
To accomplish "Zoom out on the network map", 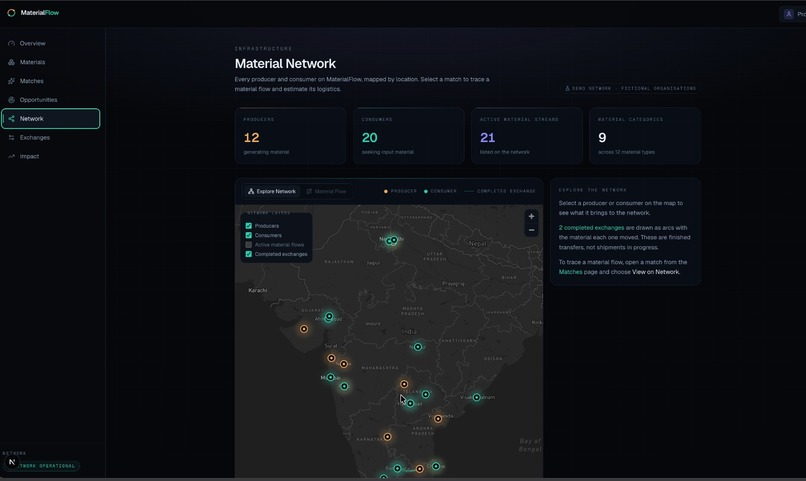I will click(x=531, y=230).
